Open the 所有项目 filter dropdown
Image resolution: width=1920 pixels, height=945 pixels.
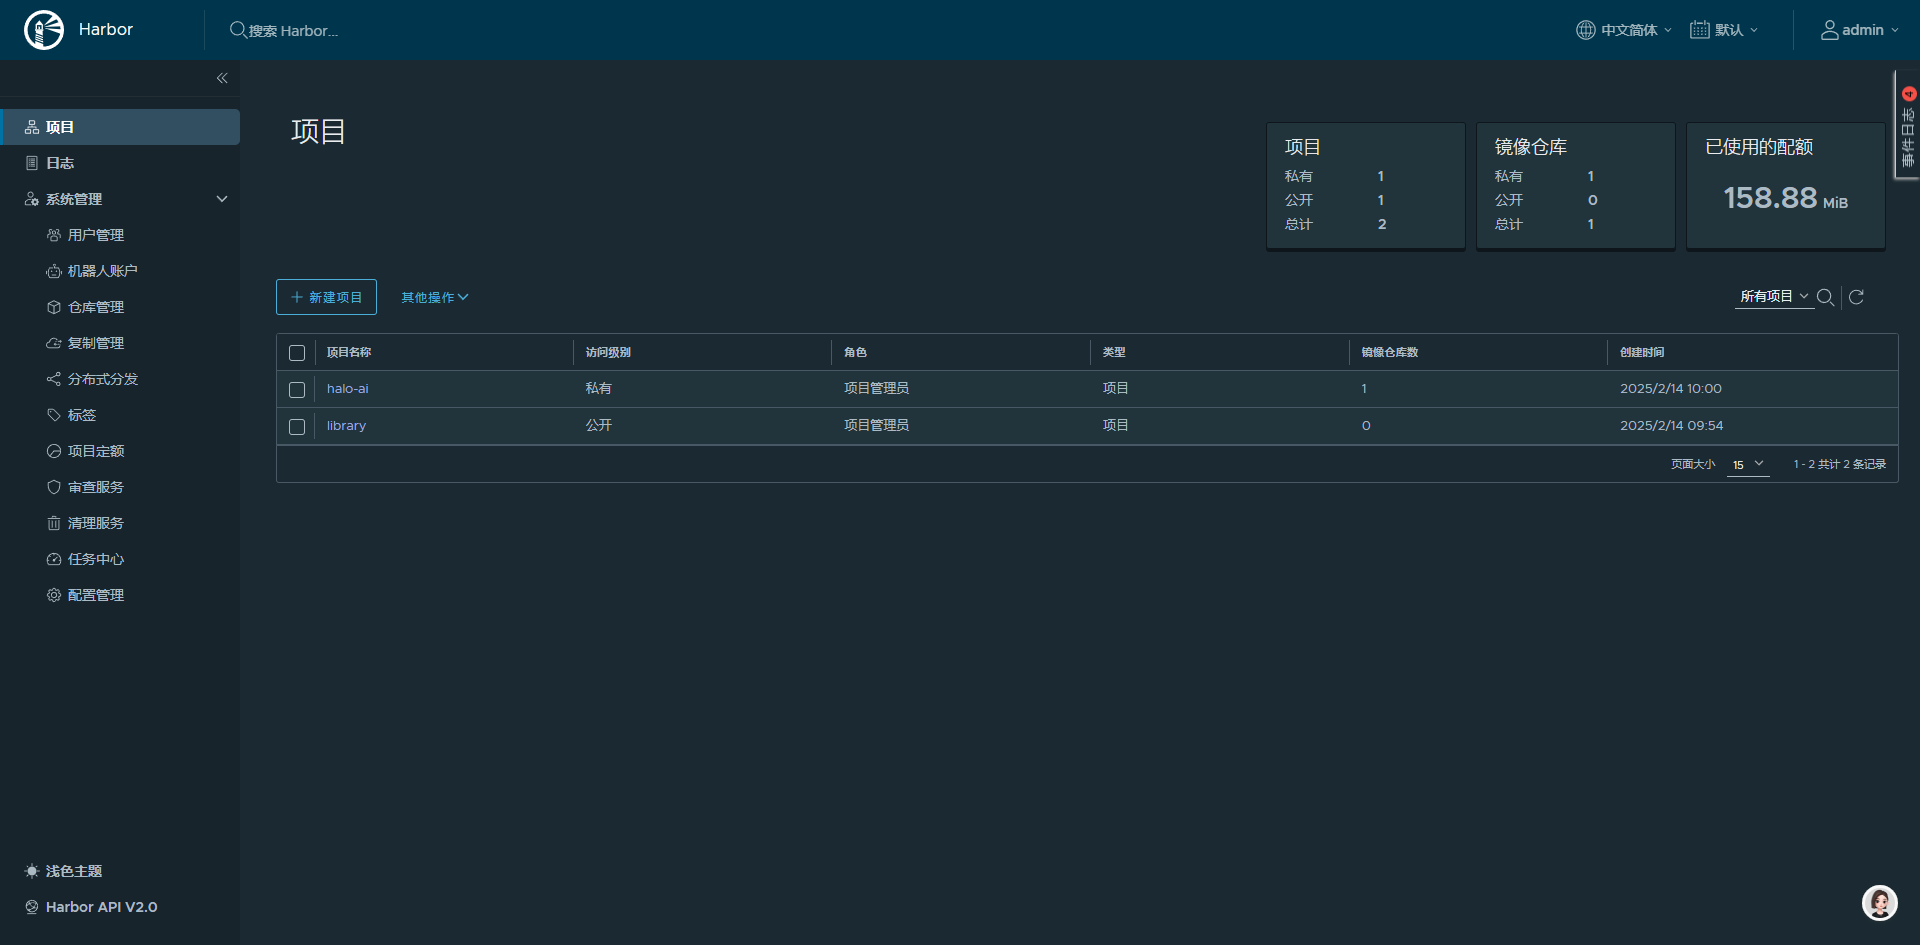1774,297
